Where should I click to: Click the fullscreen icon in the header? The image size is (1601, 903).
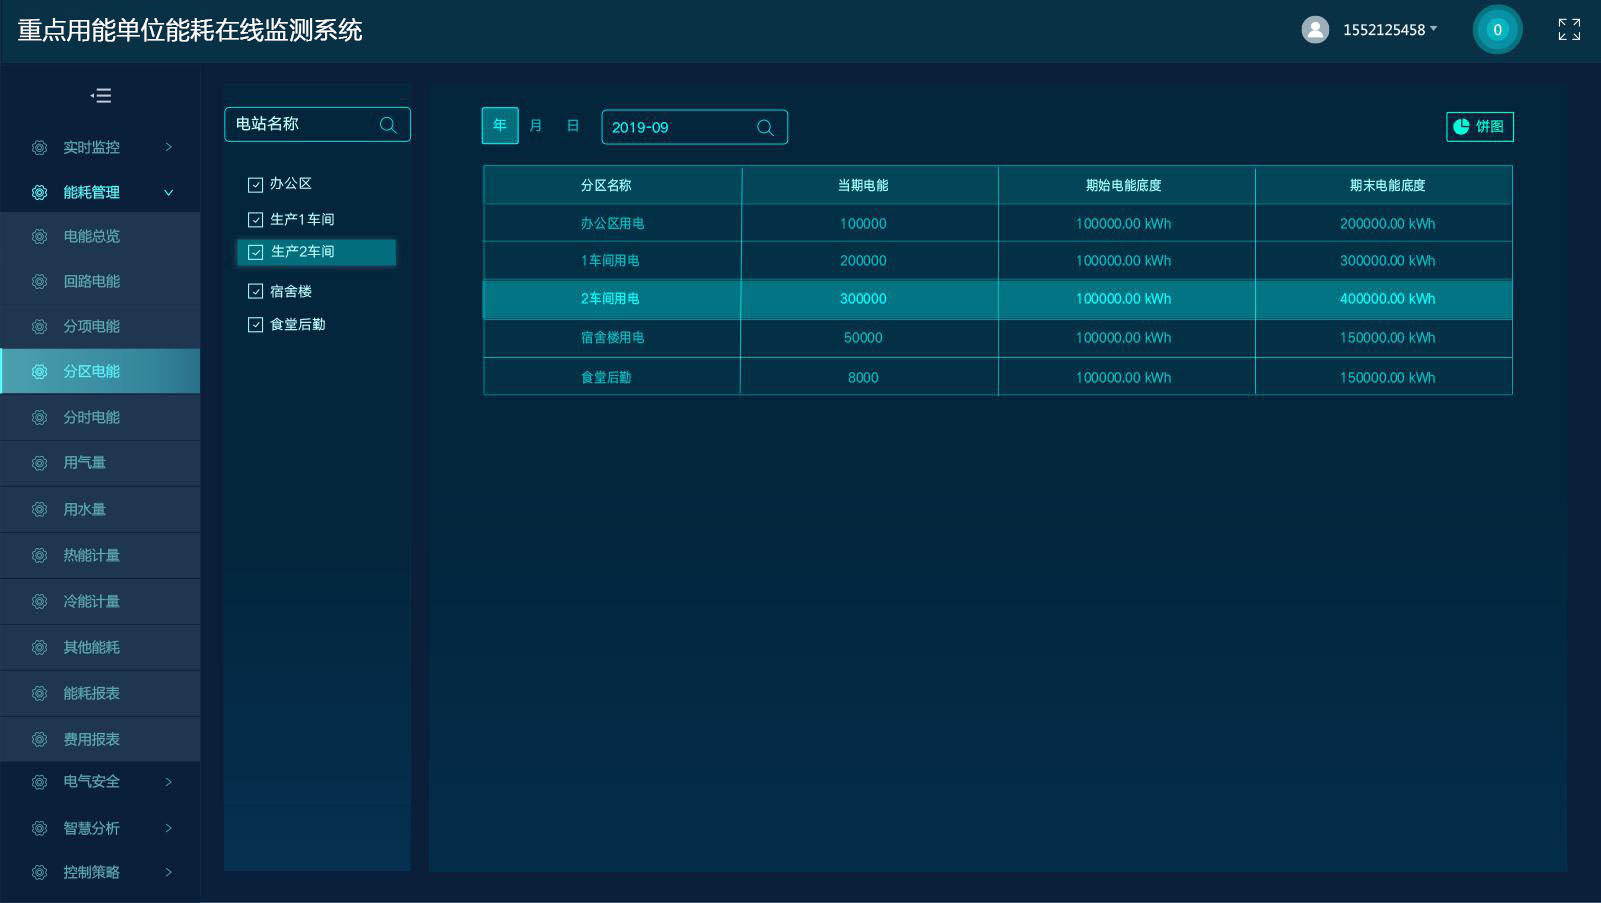(x=1569, y=30)
